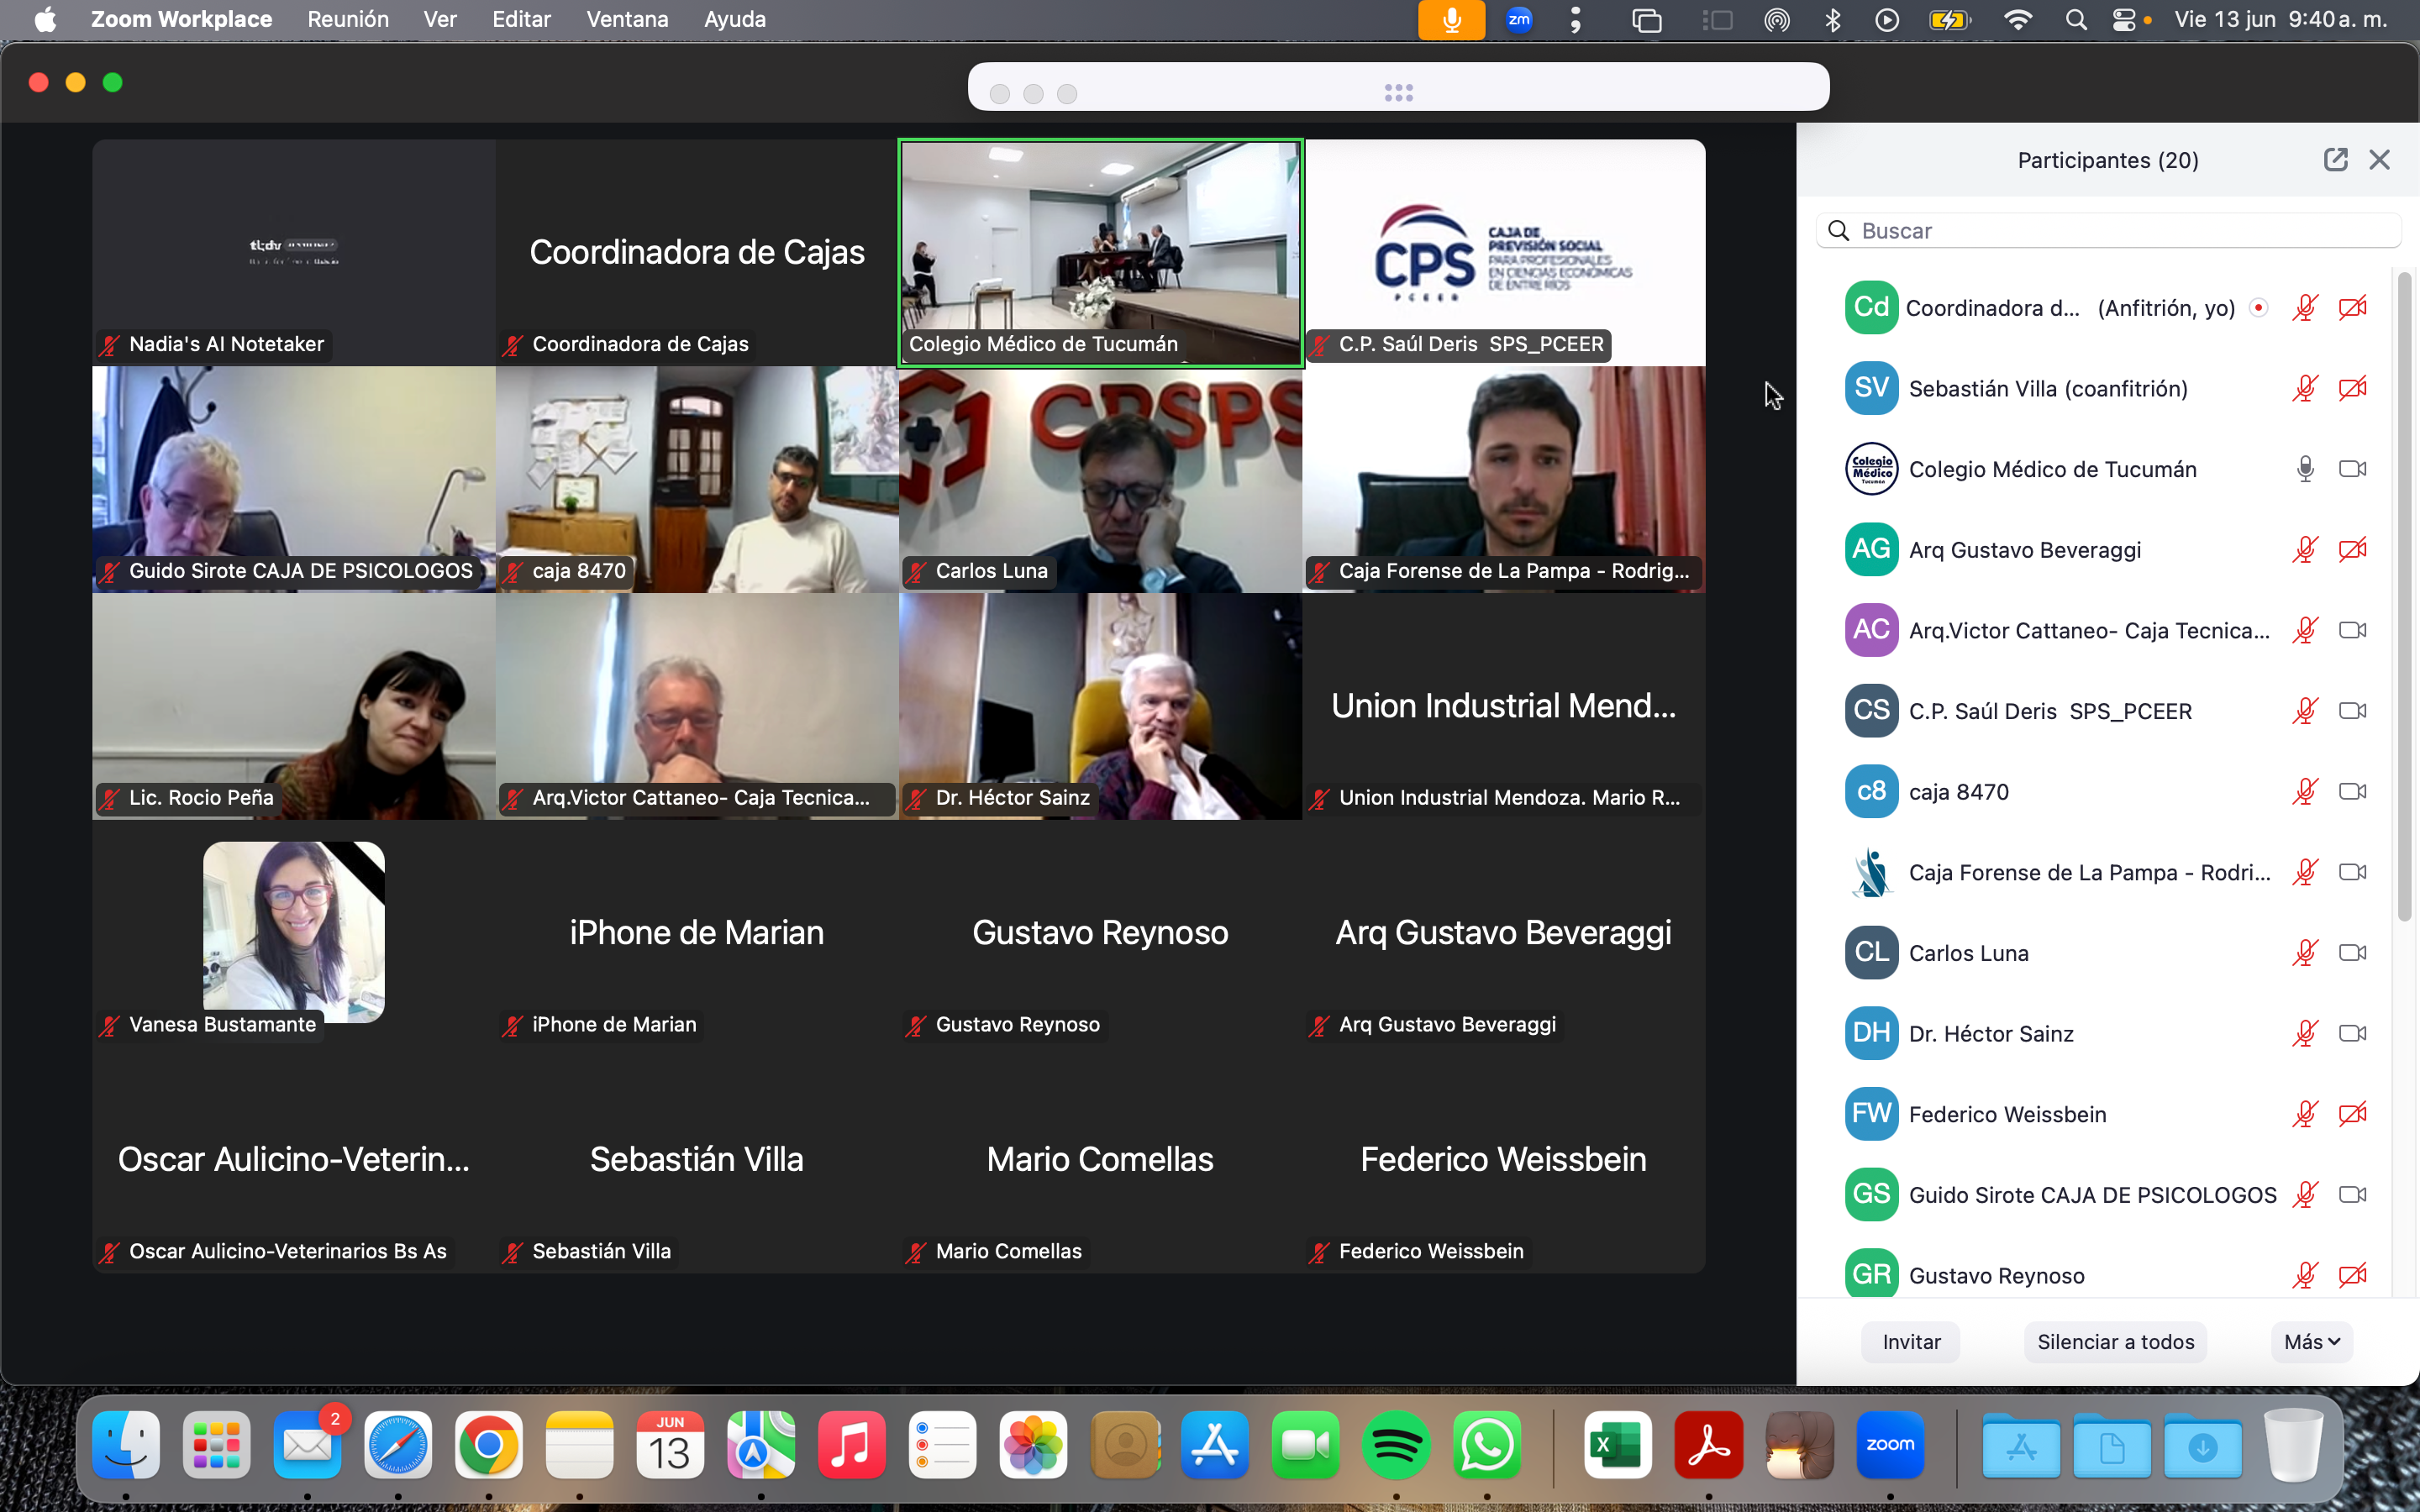Click mic icon for Dr. Héctor Sainz

tap(2305, 1033)
